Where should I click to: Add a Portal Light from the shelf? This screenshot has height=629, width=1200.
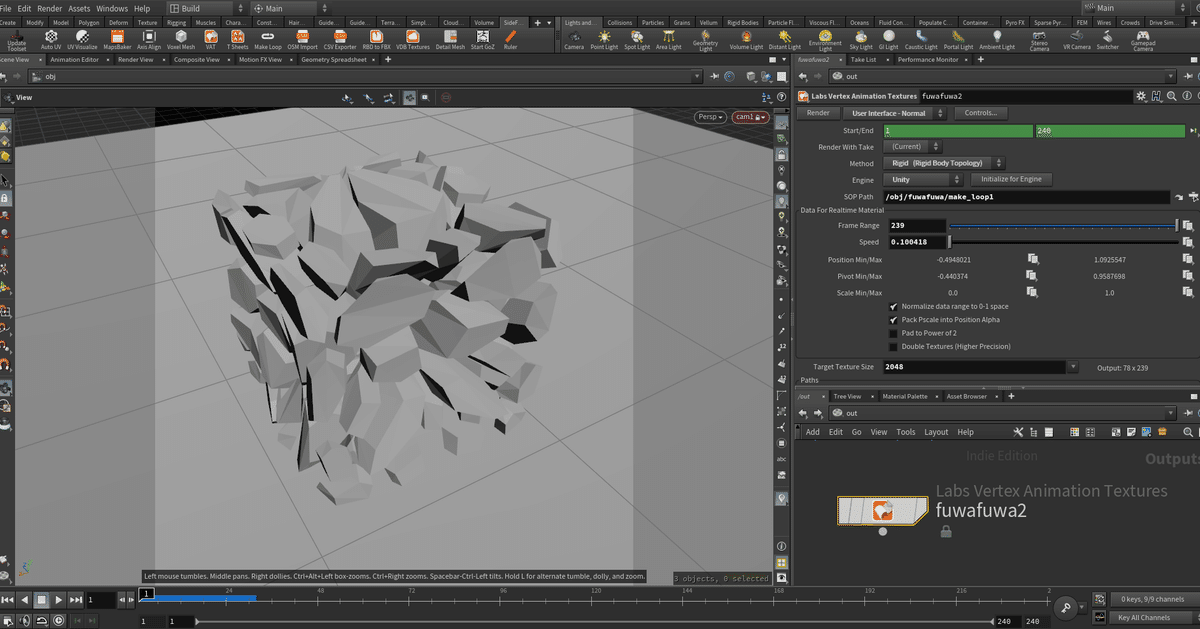pyautogui.click(x=958, y=39)
